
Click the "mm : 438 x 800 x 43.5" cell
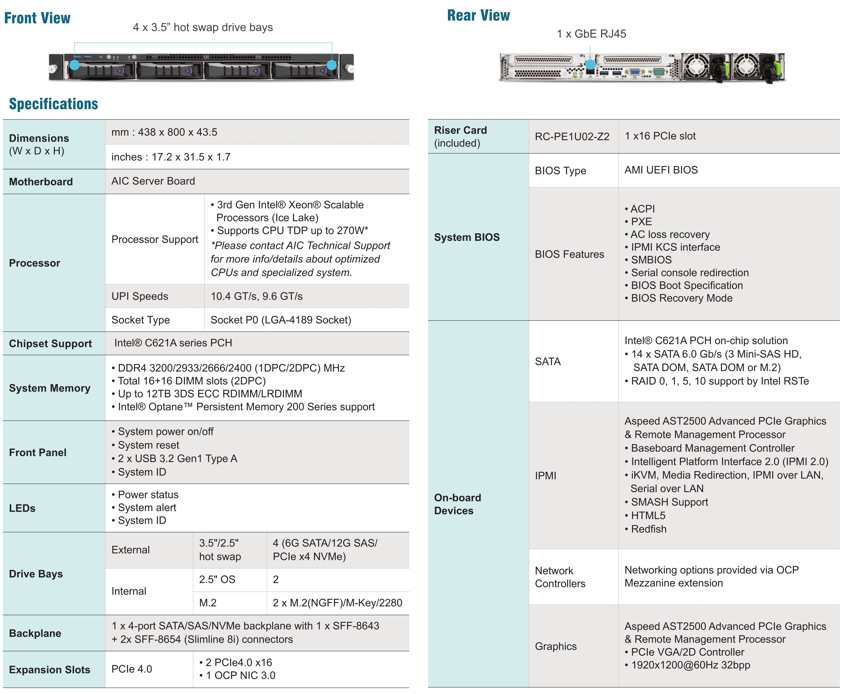[x=164, y=132]
